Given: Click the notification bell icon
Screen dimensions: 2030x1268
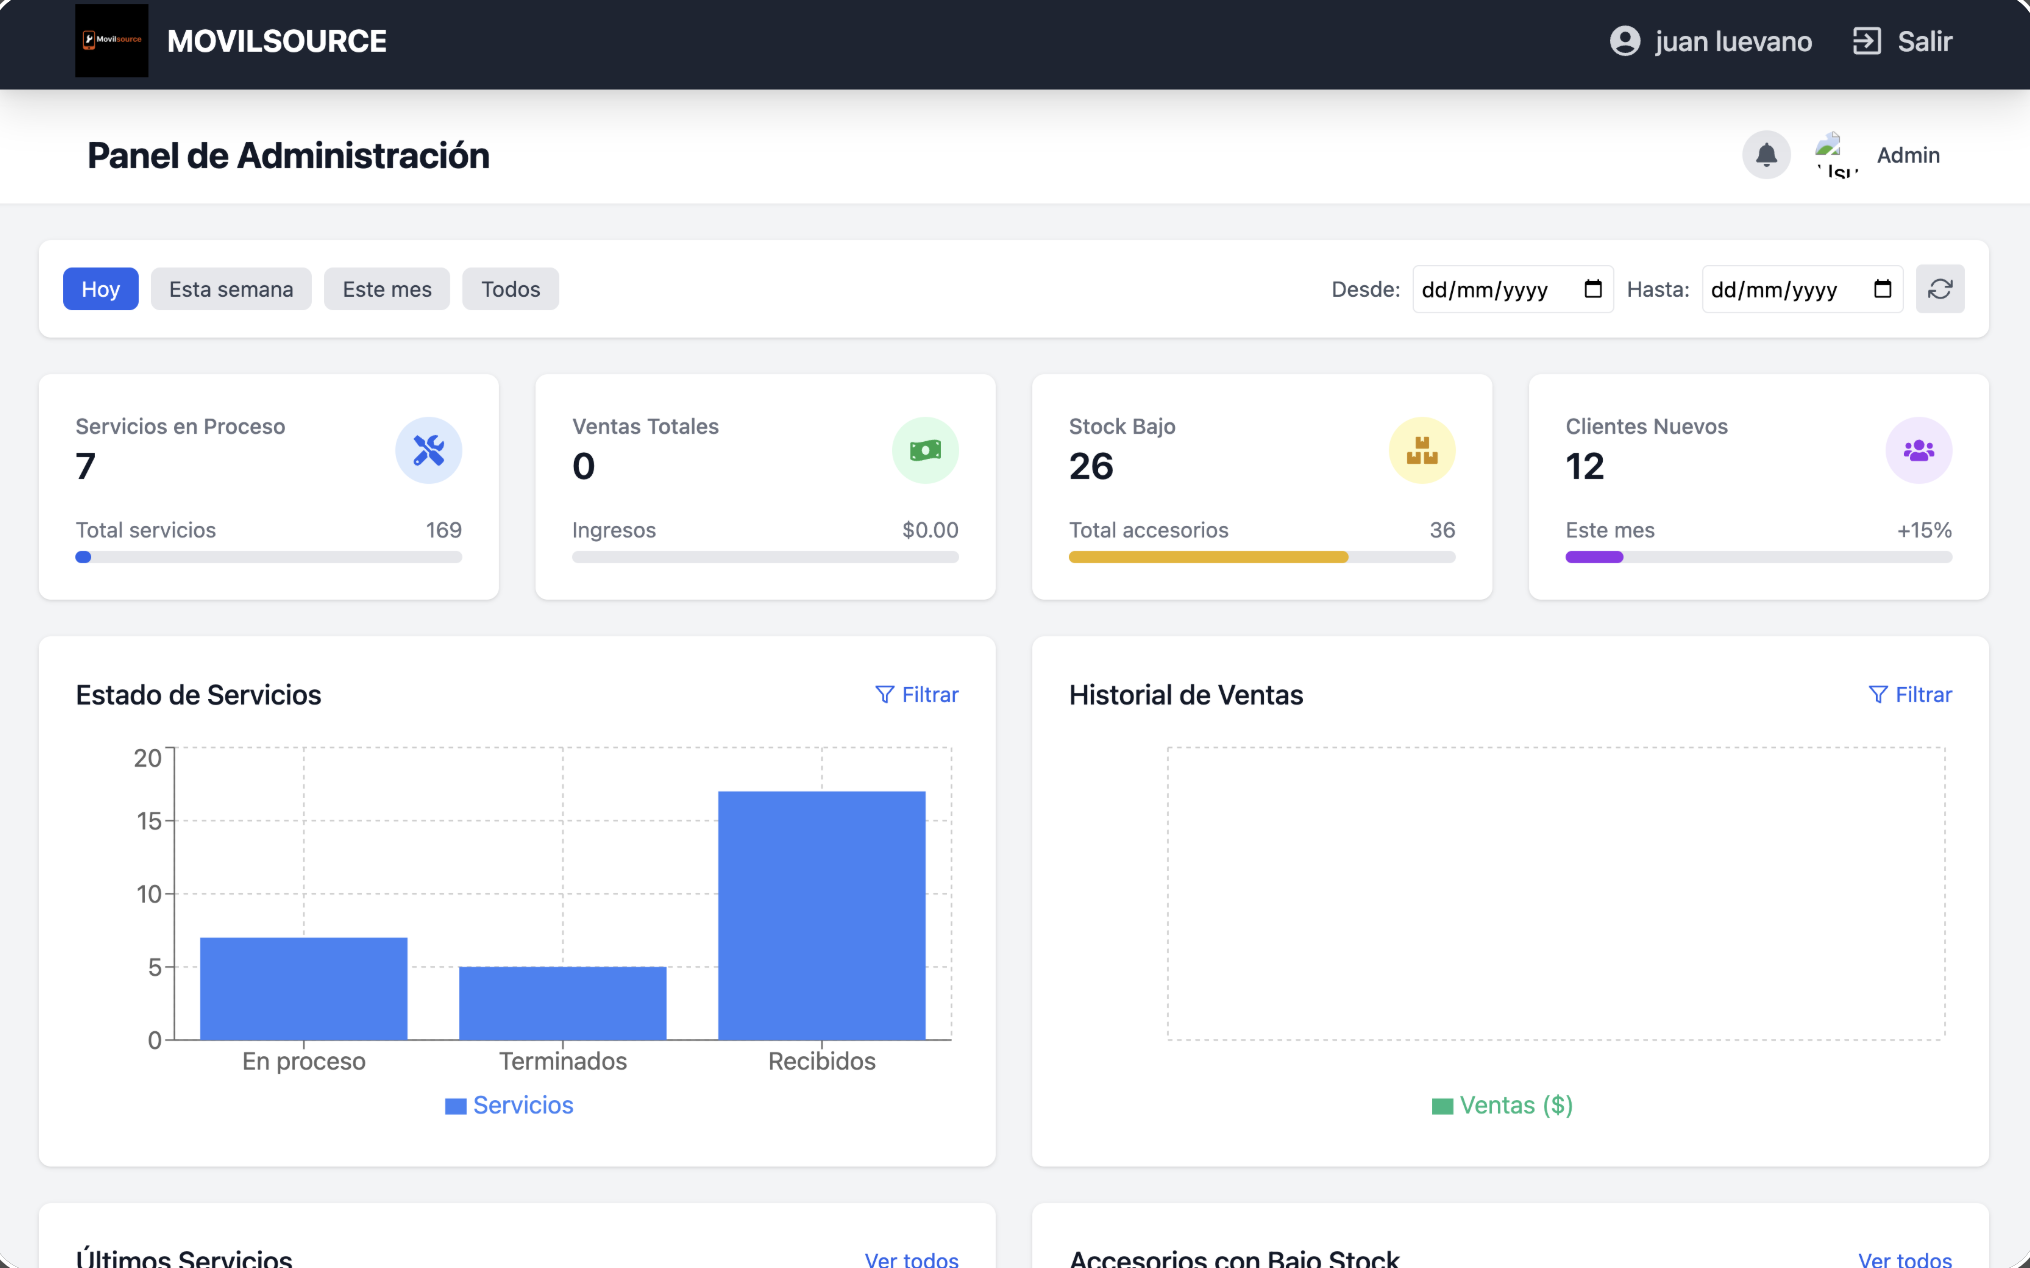Looking at the screenshot, I should (x=1766, y=155).
